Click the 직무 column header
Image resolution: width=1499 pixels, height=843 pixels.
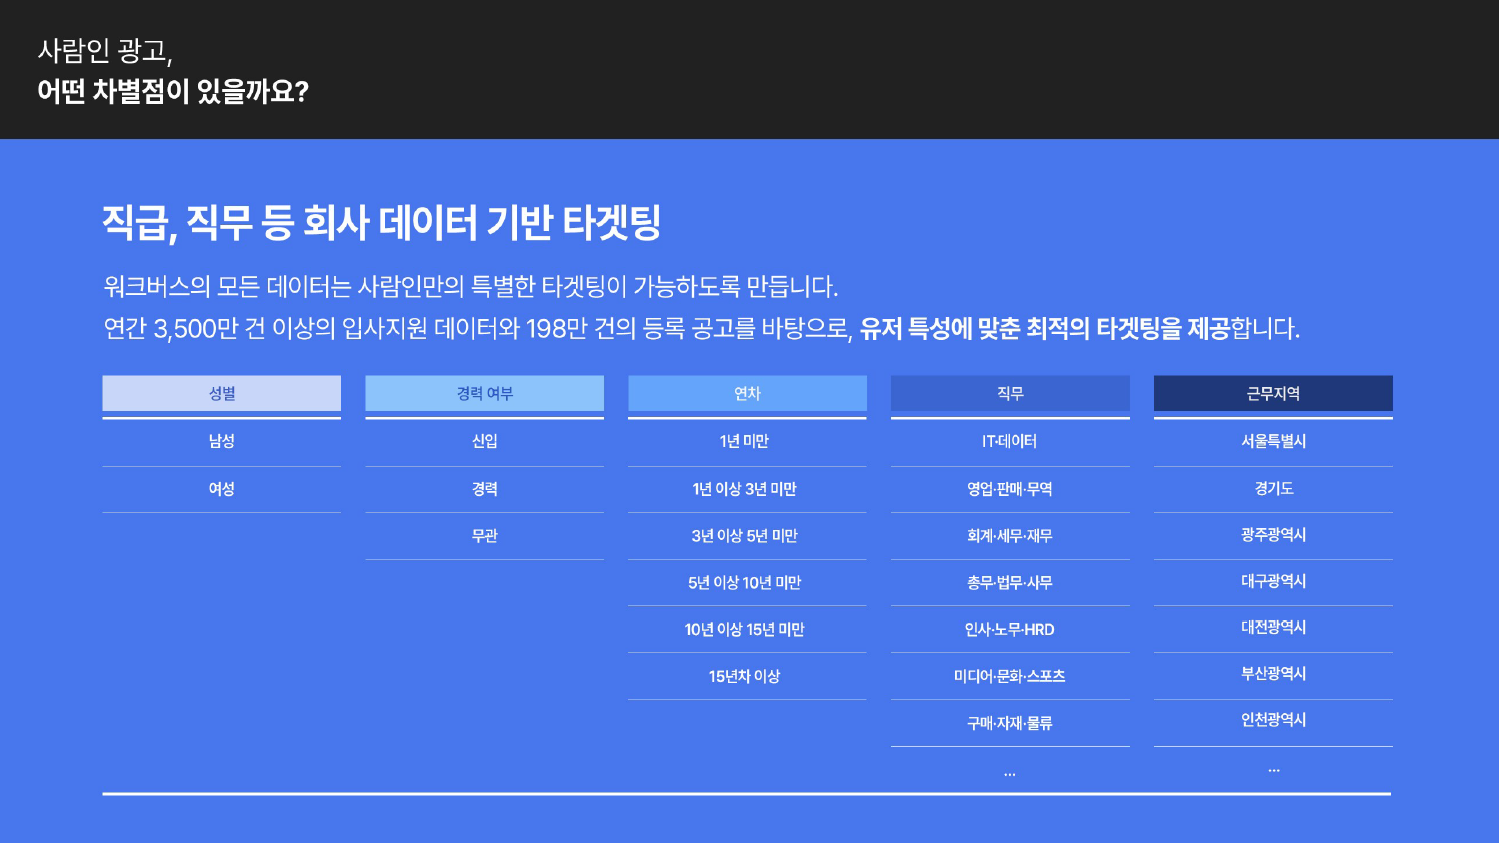pyautogui.click(x=1010, y=393)
